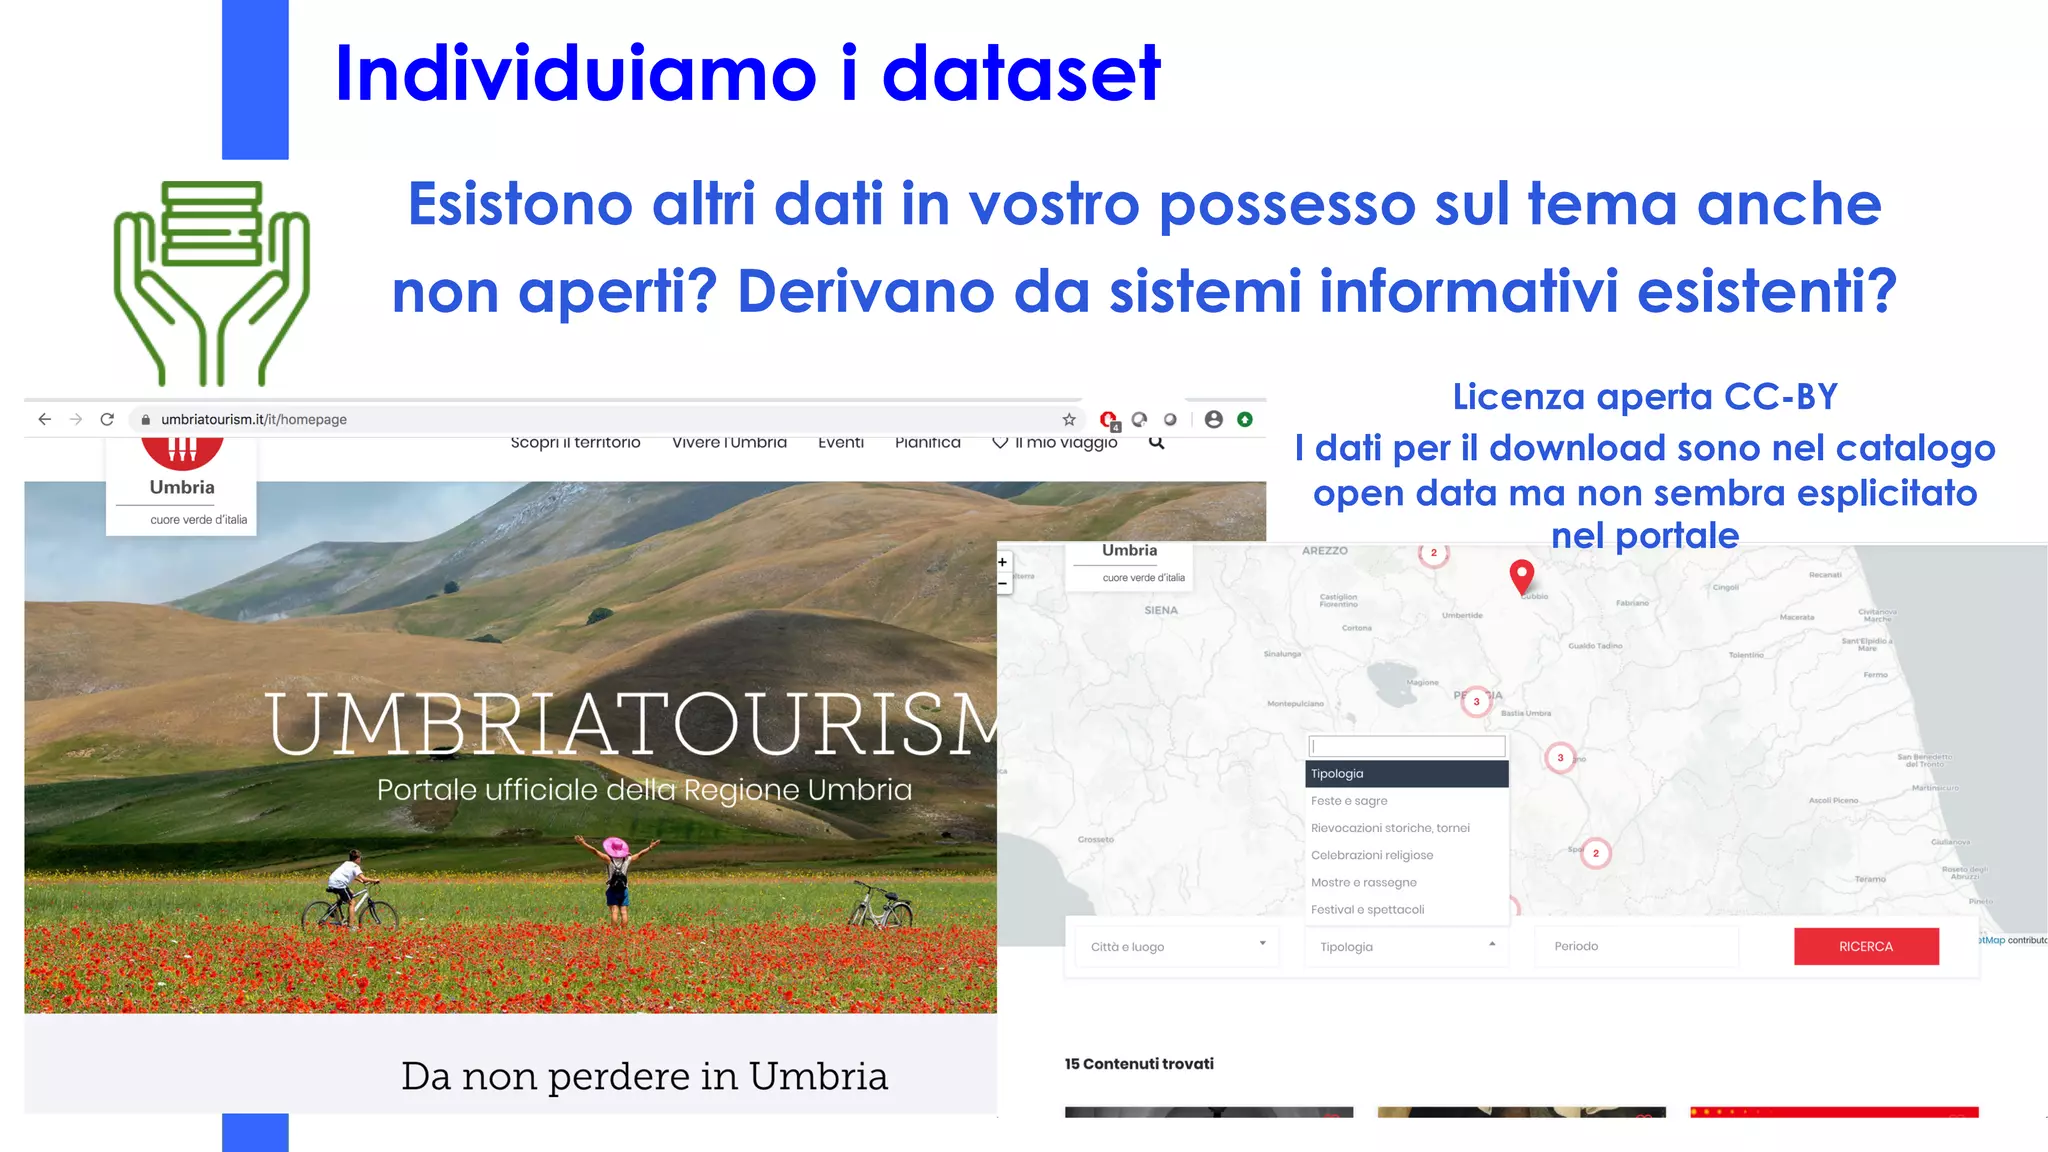Click the browser back arrow
The image size is (2048, 1152).
[x=44, y=419]
